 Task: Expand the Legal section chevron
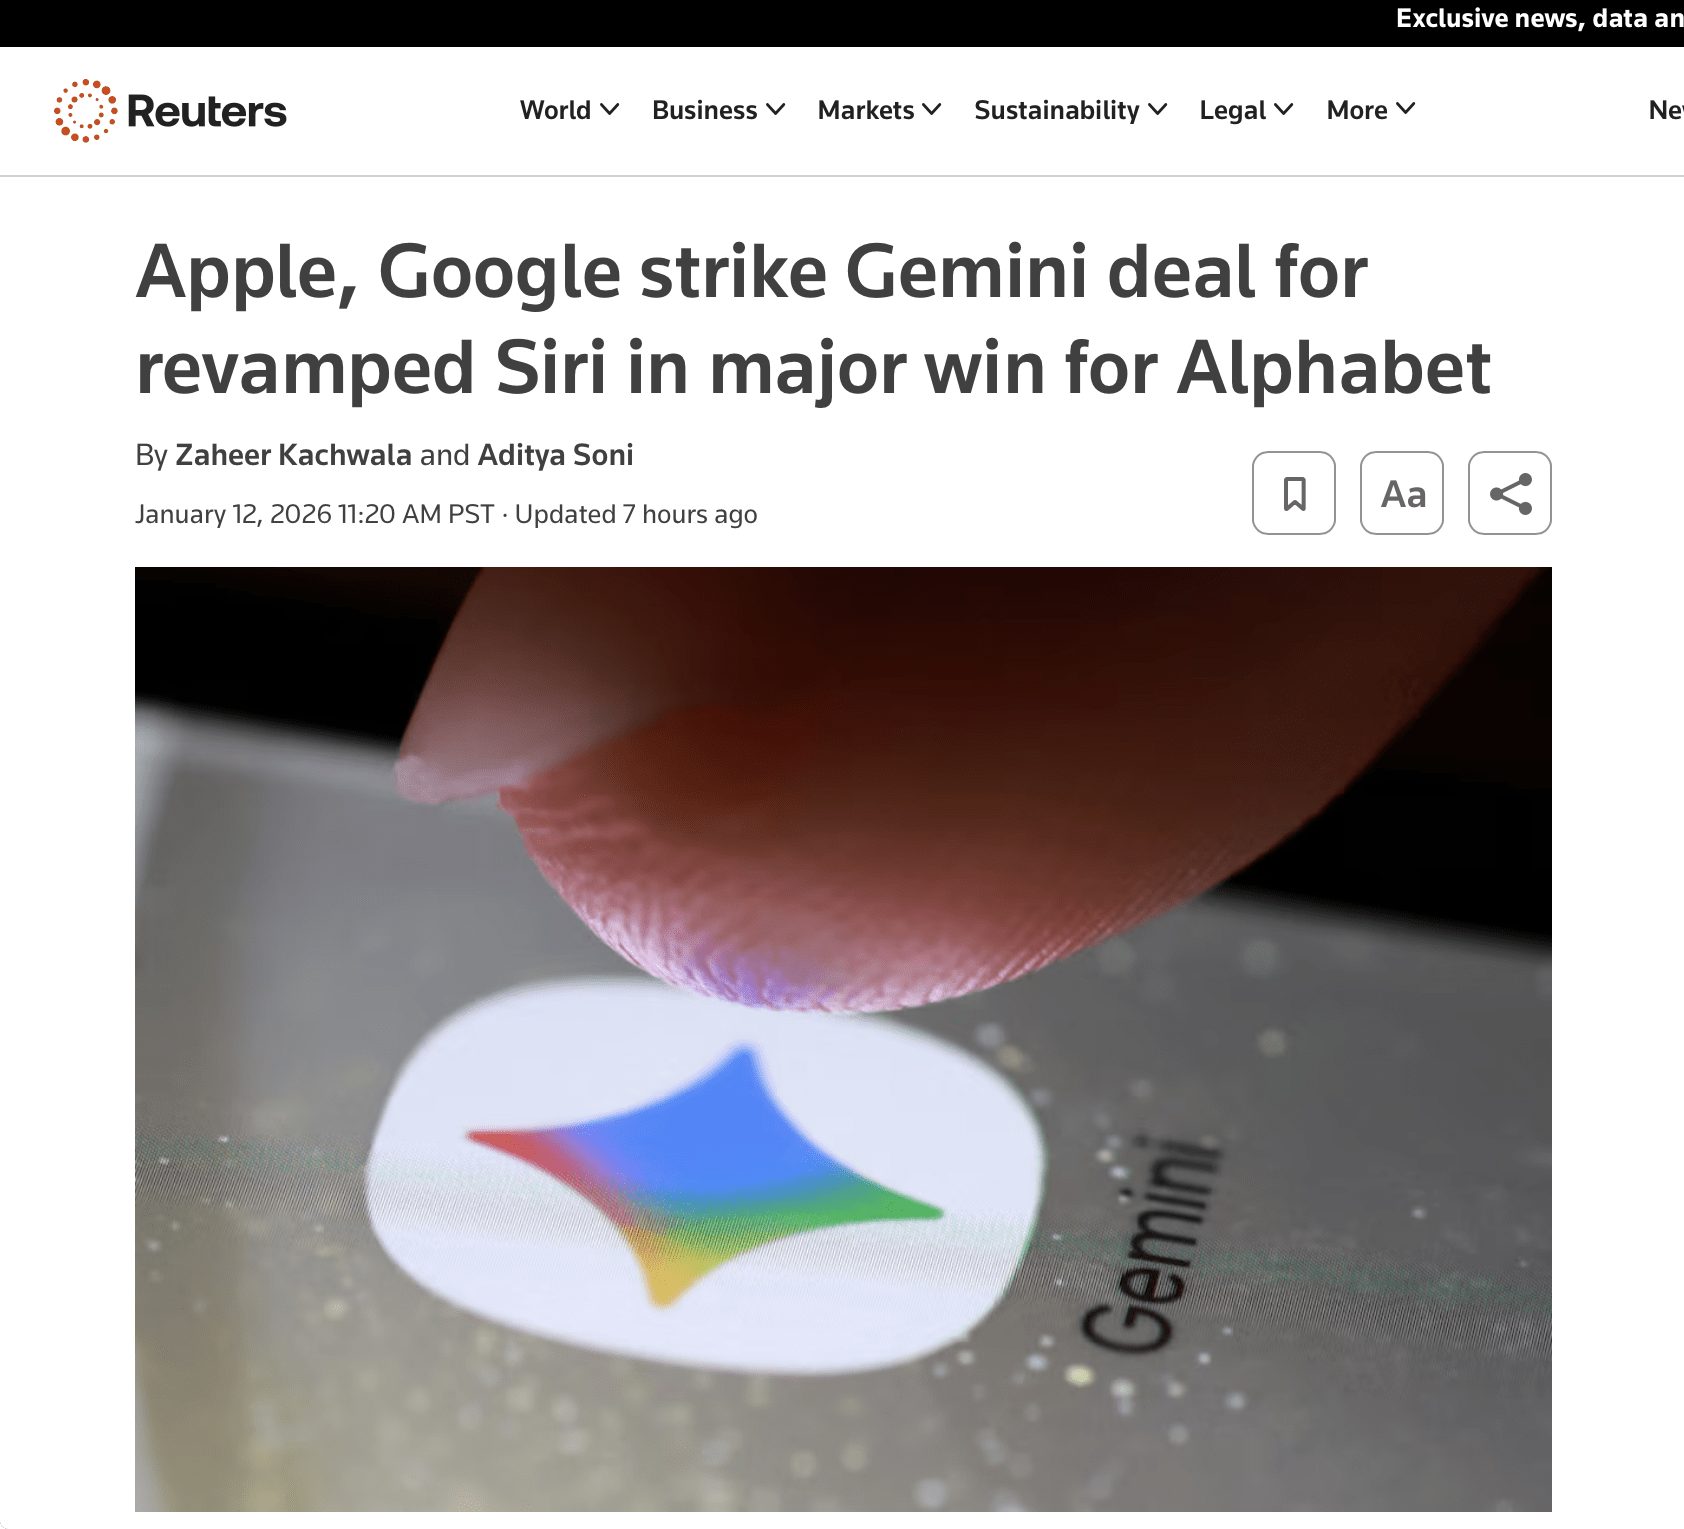[x=1283, y=109]
